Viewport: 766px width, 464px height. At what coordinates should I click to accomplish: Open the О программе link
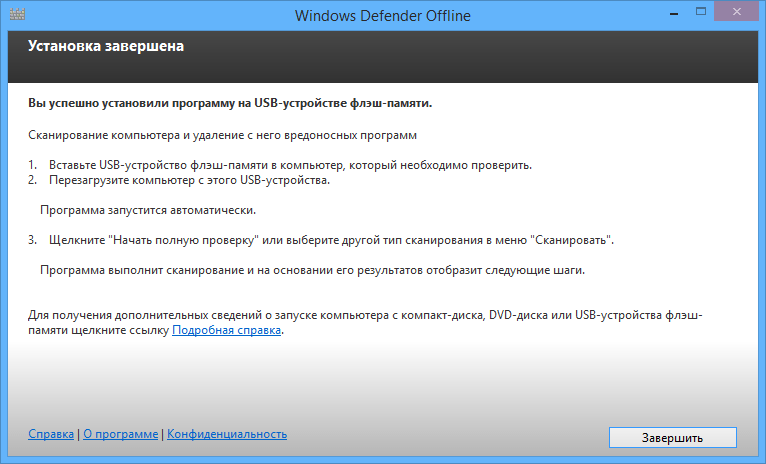pyautogui.click(x=121, y=434)
